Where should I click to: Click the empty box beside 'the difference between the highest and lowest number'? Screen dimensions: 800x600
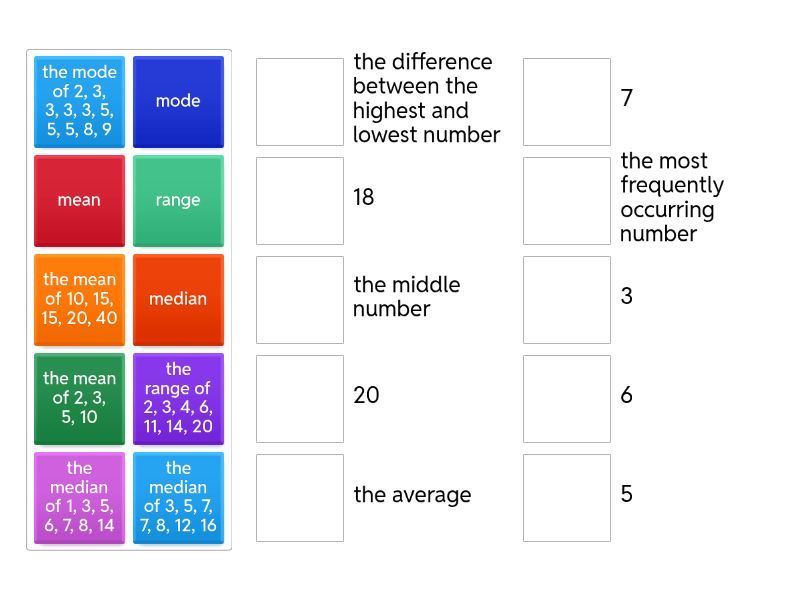coord(300,102)
